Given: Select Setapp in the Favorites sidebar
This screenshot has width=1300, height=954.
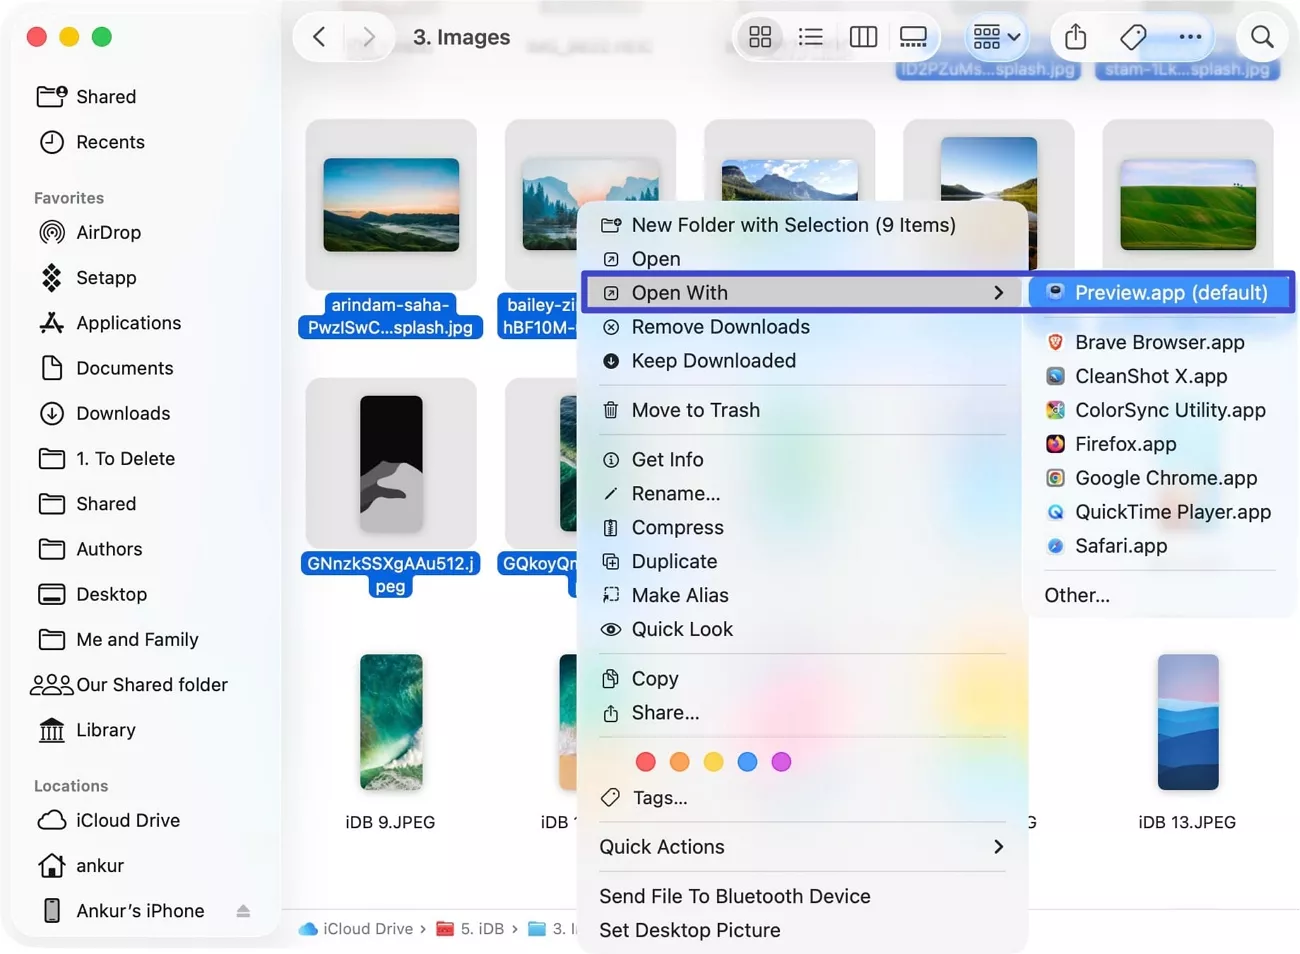Looking at the screenshot, I should pos(104,277).
